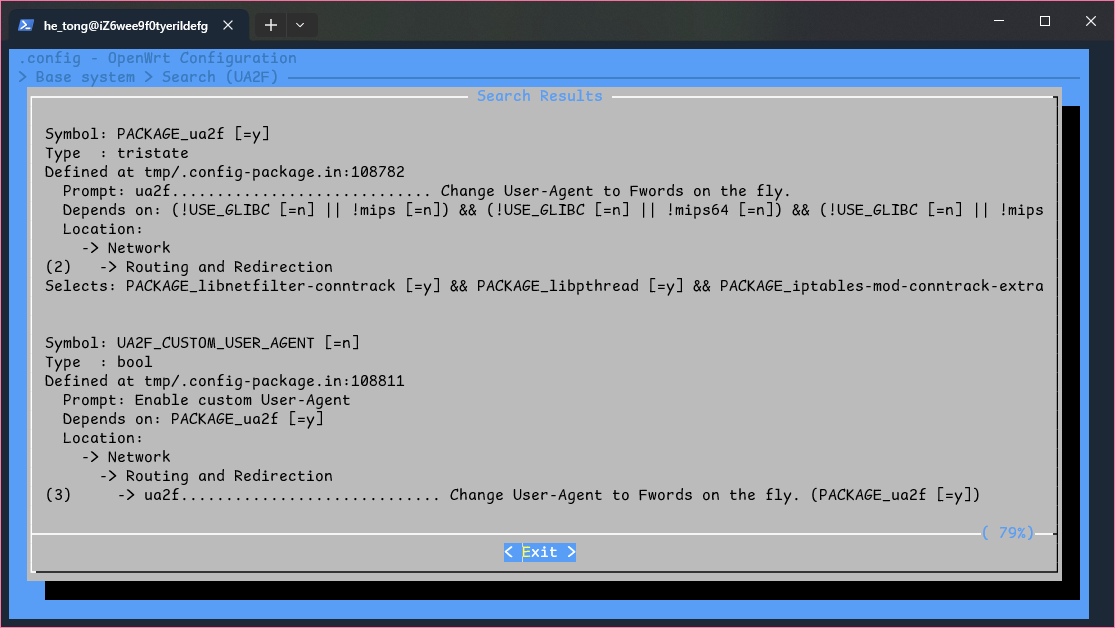
Task: Click the Base system breadcrumb
Action: point(85,77)
